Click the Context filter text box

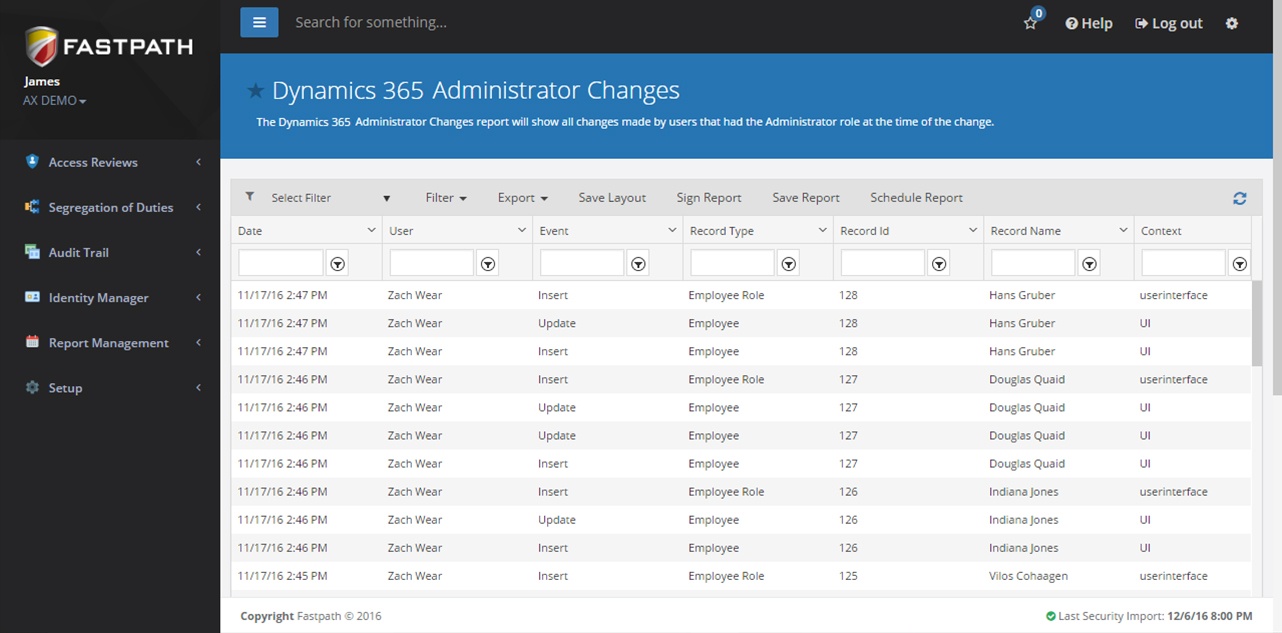click(x=1183, y=264)
